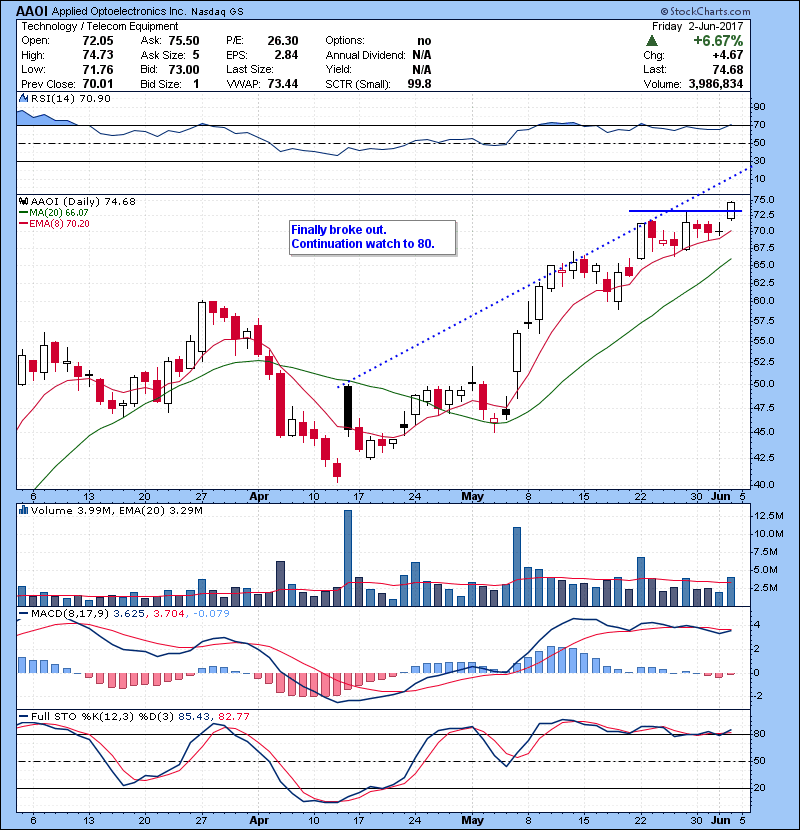Screen dimensions: 800x830
Task: Click the 12.5M volume axis label
Action: 769,516
